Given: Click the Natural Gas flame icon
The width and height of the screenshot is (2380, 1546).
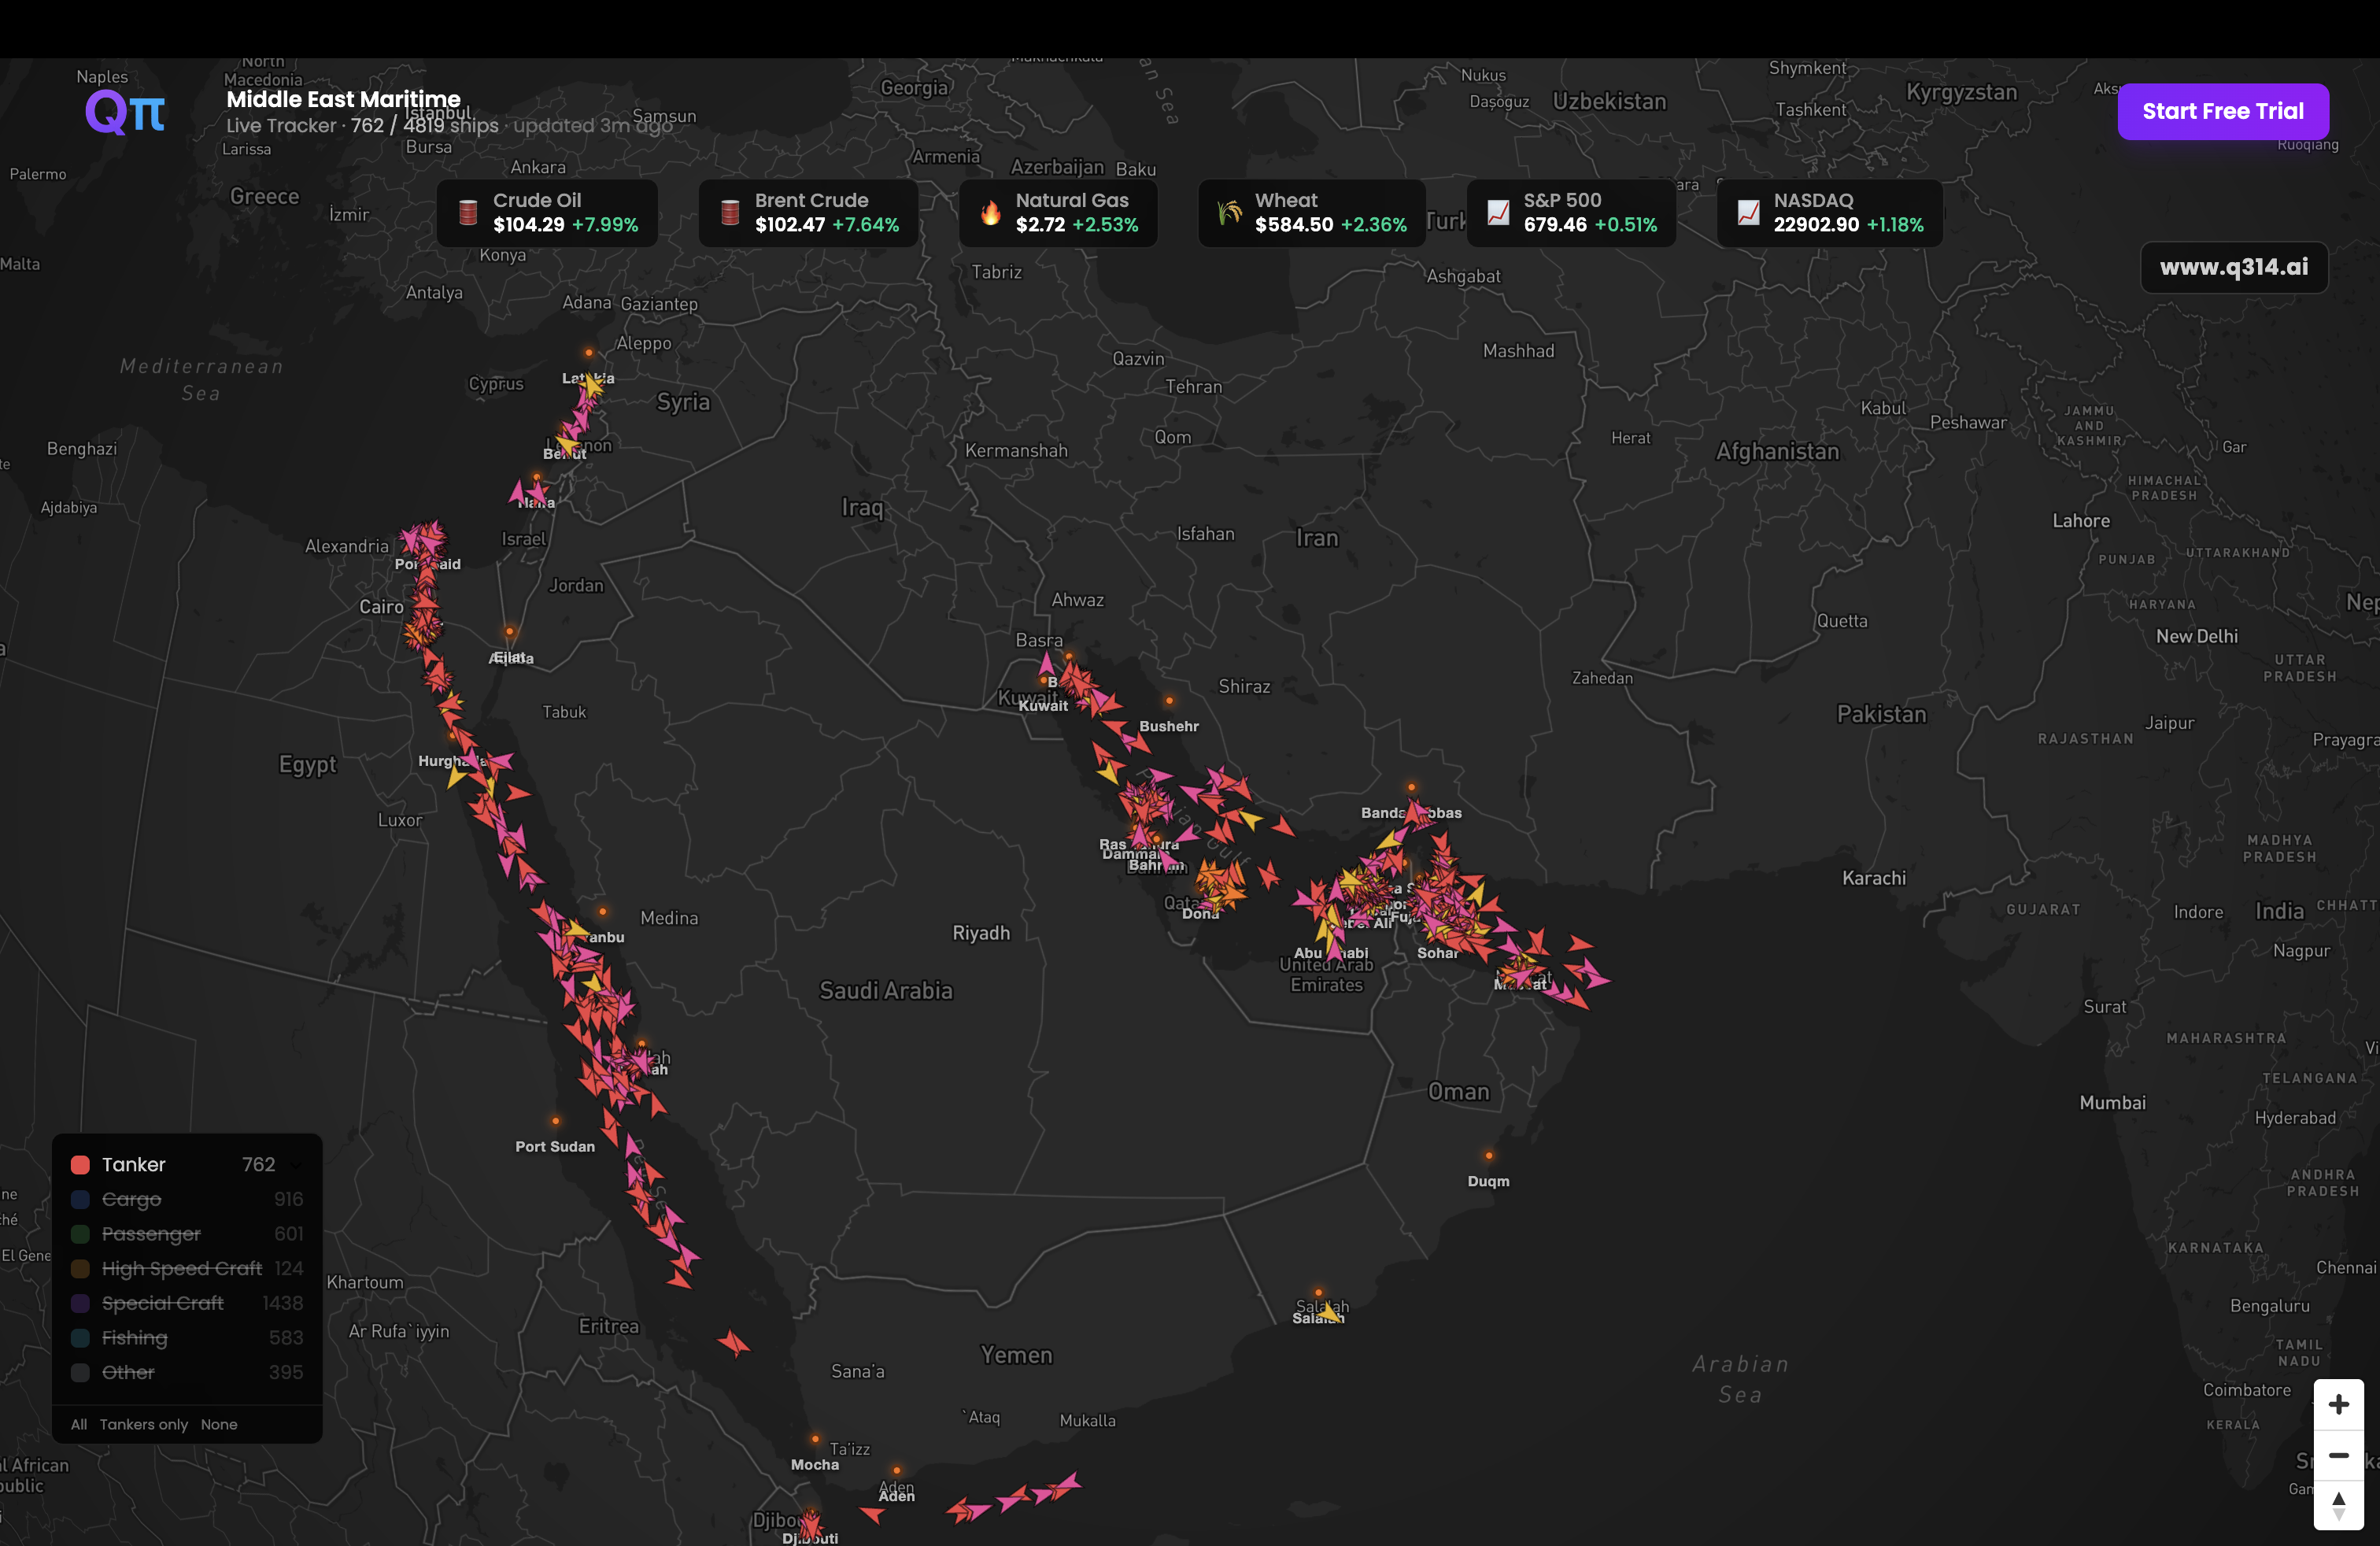Looking at the screenshot, I should pyautogui.click(x=990, y=212).
